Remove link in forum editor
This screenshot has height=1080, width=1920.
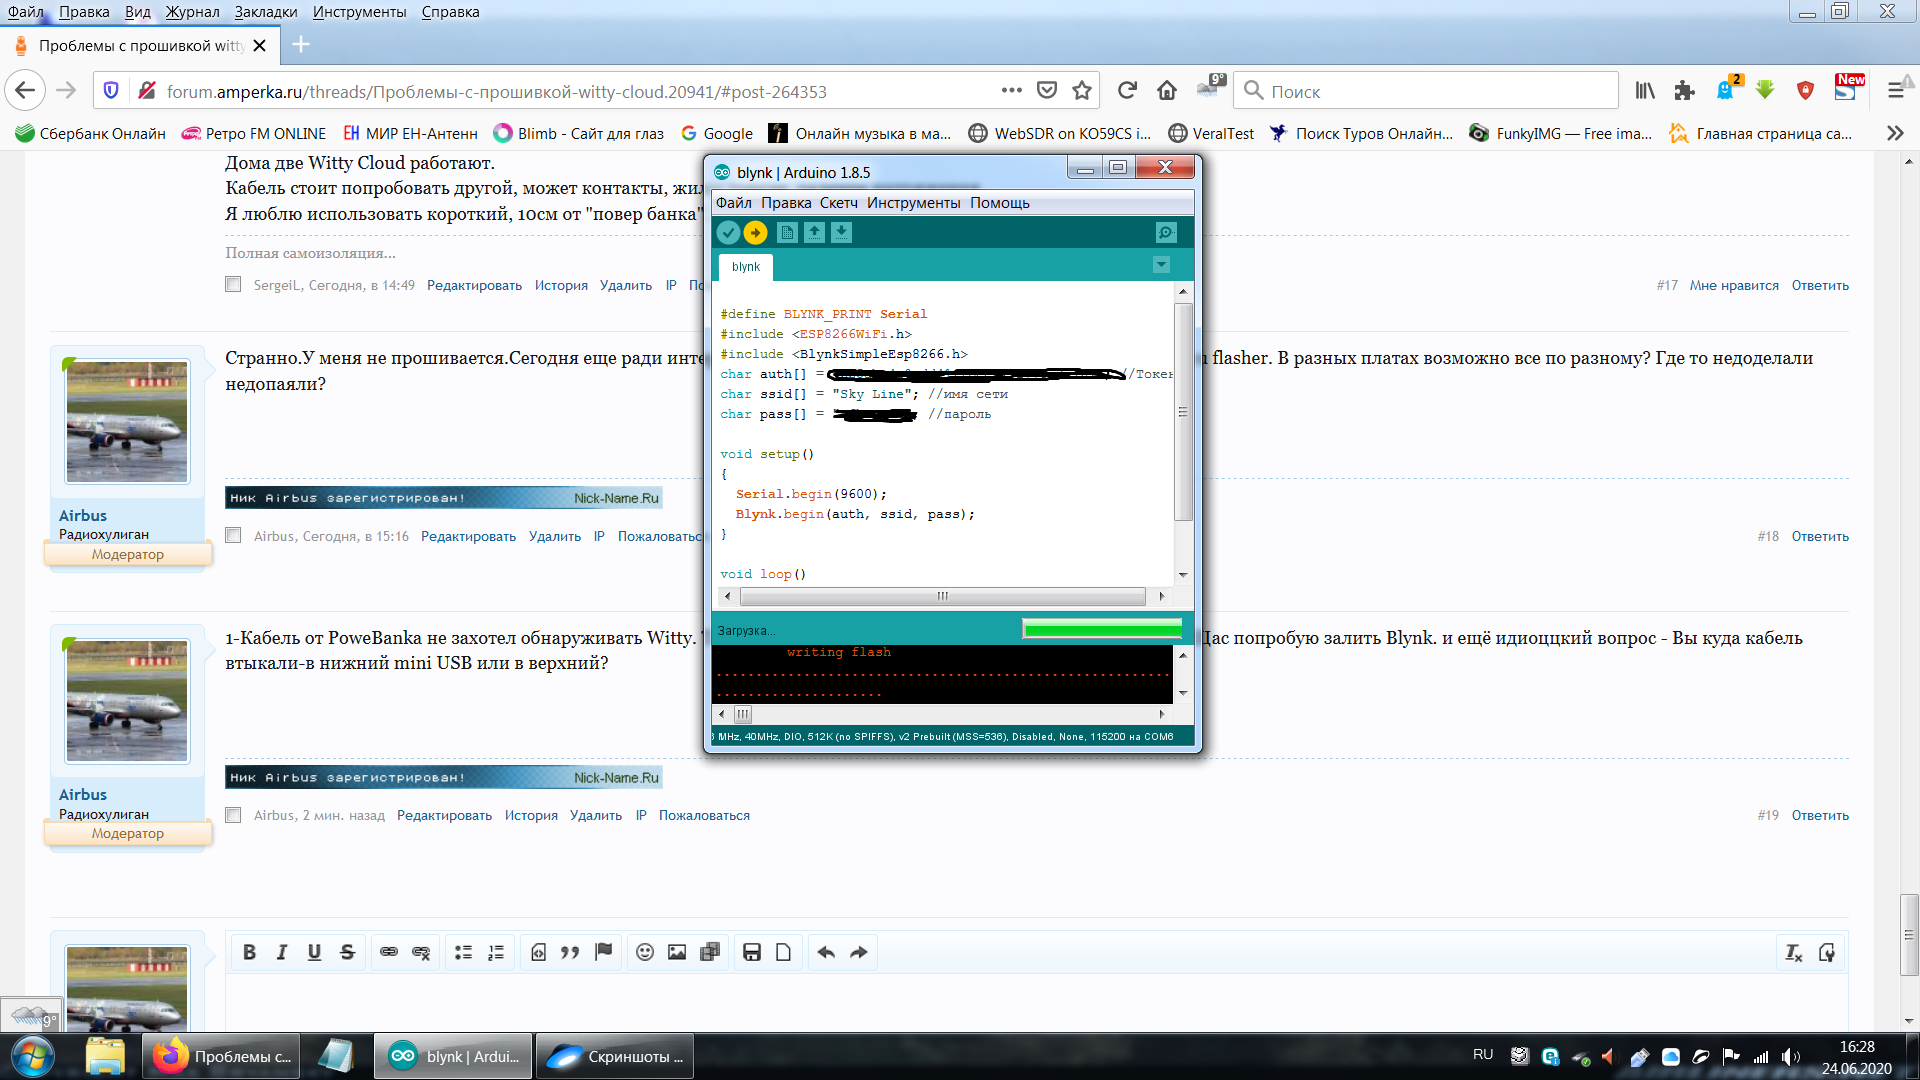pyautogui.click(x=421, y=952)
